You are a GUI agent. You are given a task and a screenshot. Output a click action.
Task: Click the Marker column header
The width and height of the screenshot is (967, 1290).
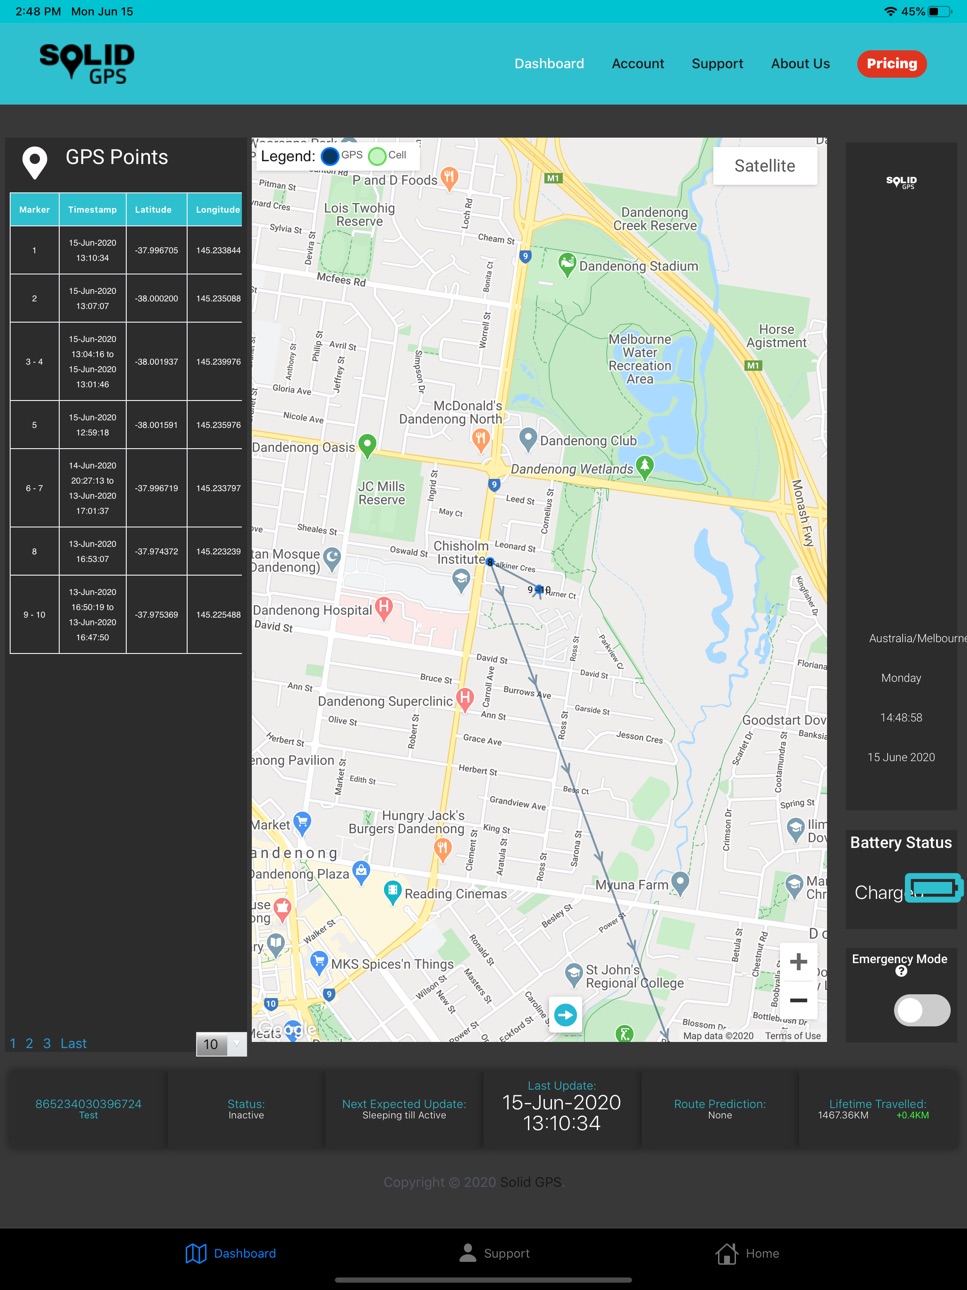pyautogui.click(x=34, y=209)
